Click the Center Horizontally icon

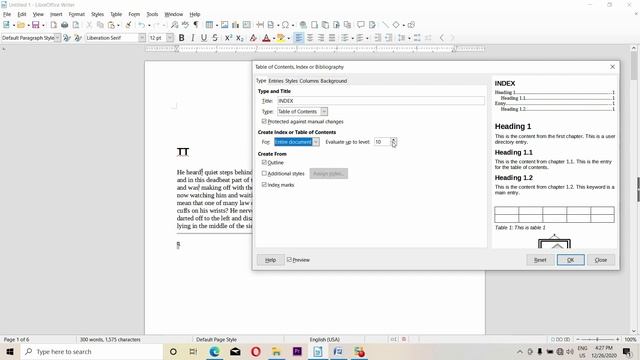pos(310,38)
